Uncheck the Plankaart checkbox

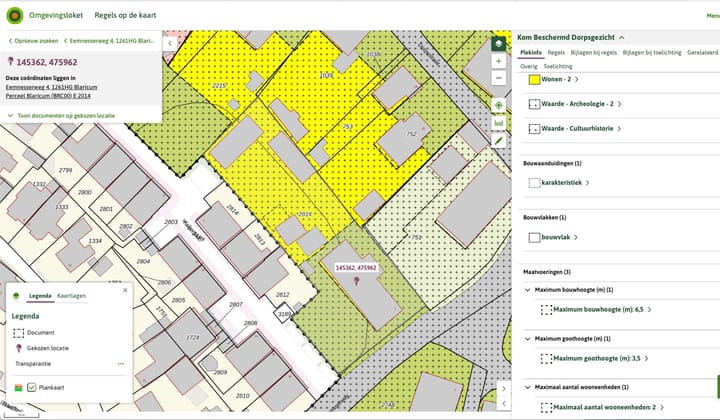(32, 386)
